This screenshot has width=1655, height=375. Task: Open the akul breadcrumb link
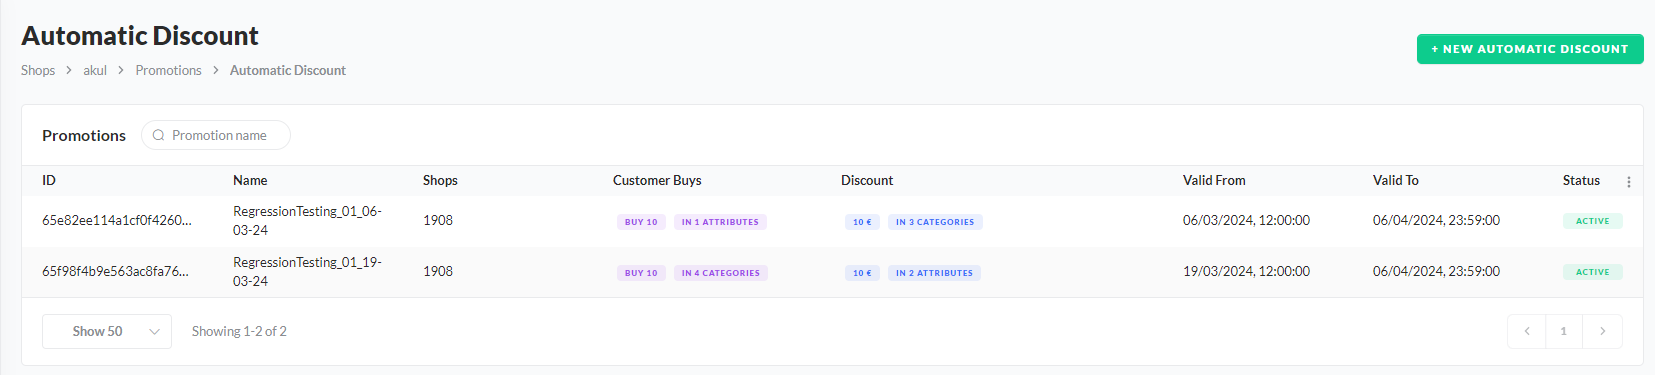pos(95,70)
